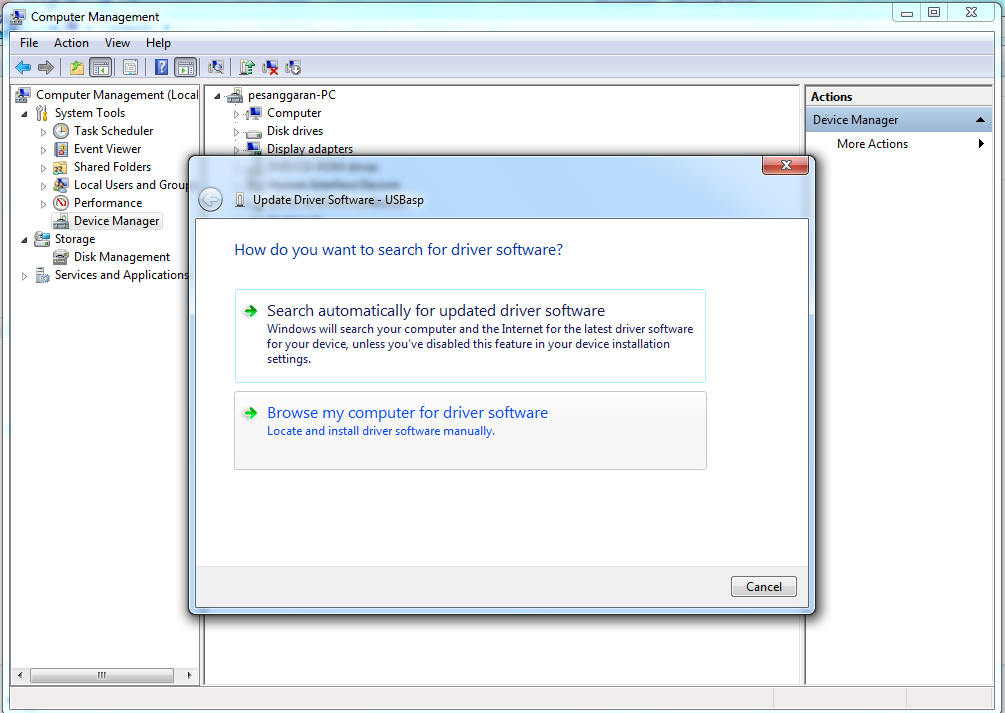The image size is (1005, 713).
Task: Open the View menu
Action: point(117,43)
